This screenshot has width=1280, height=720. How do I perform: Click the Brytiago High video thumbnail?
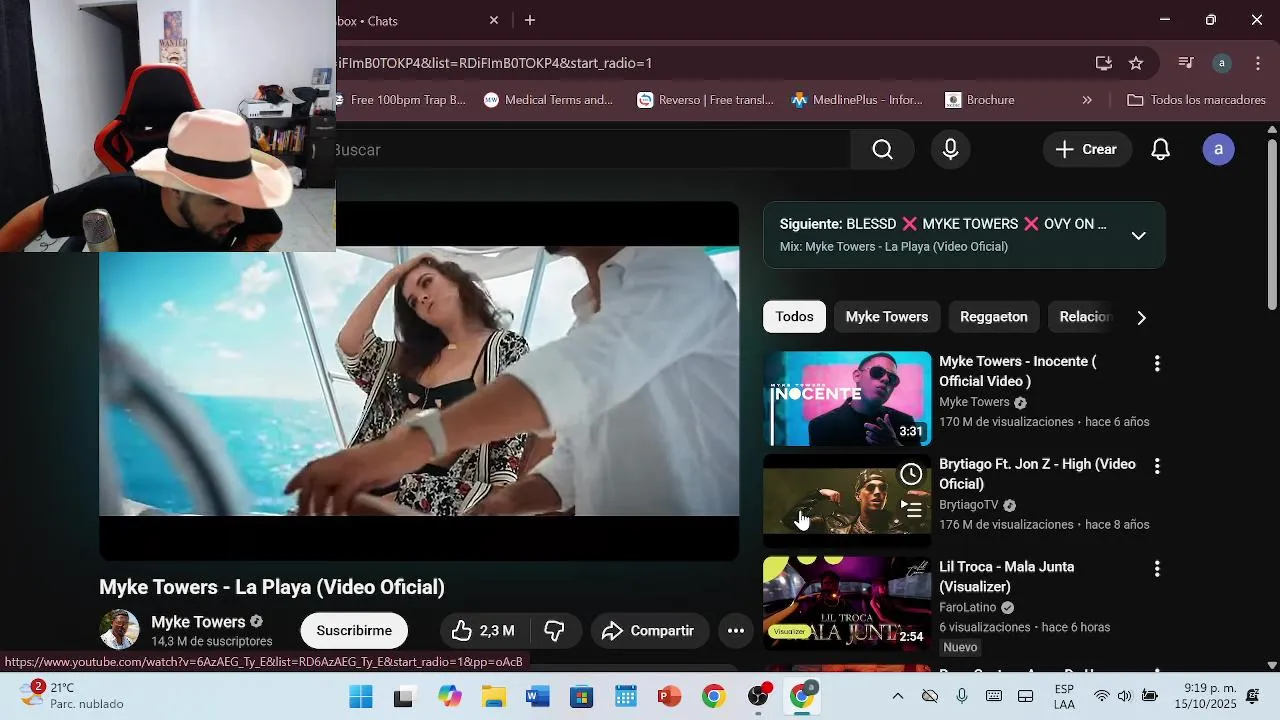[847, 501]
